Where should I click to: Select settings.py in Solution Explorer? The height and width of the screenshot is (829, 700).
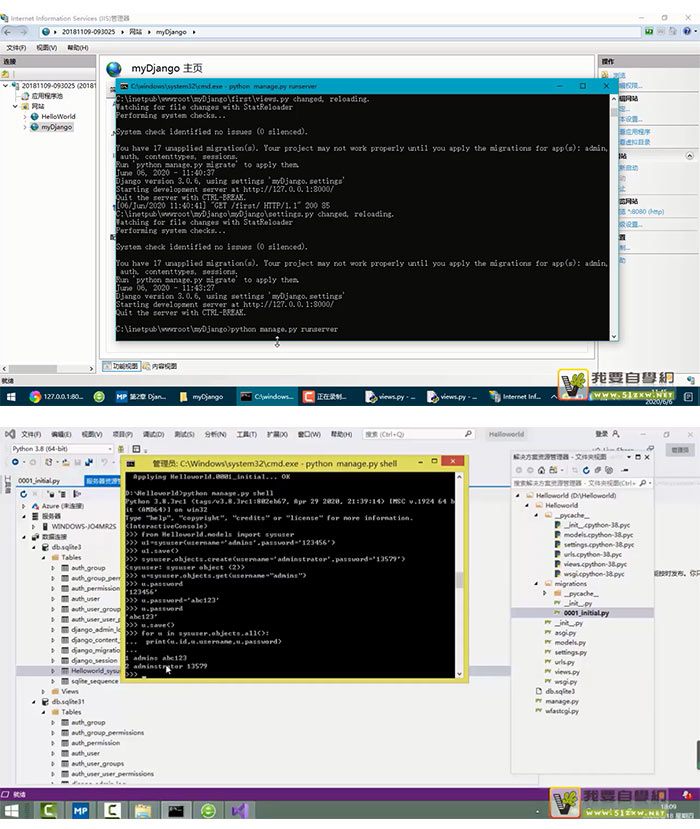click(x=570, y=652)
